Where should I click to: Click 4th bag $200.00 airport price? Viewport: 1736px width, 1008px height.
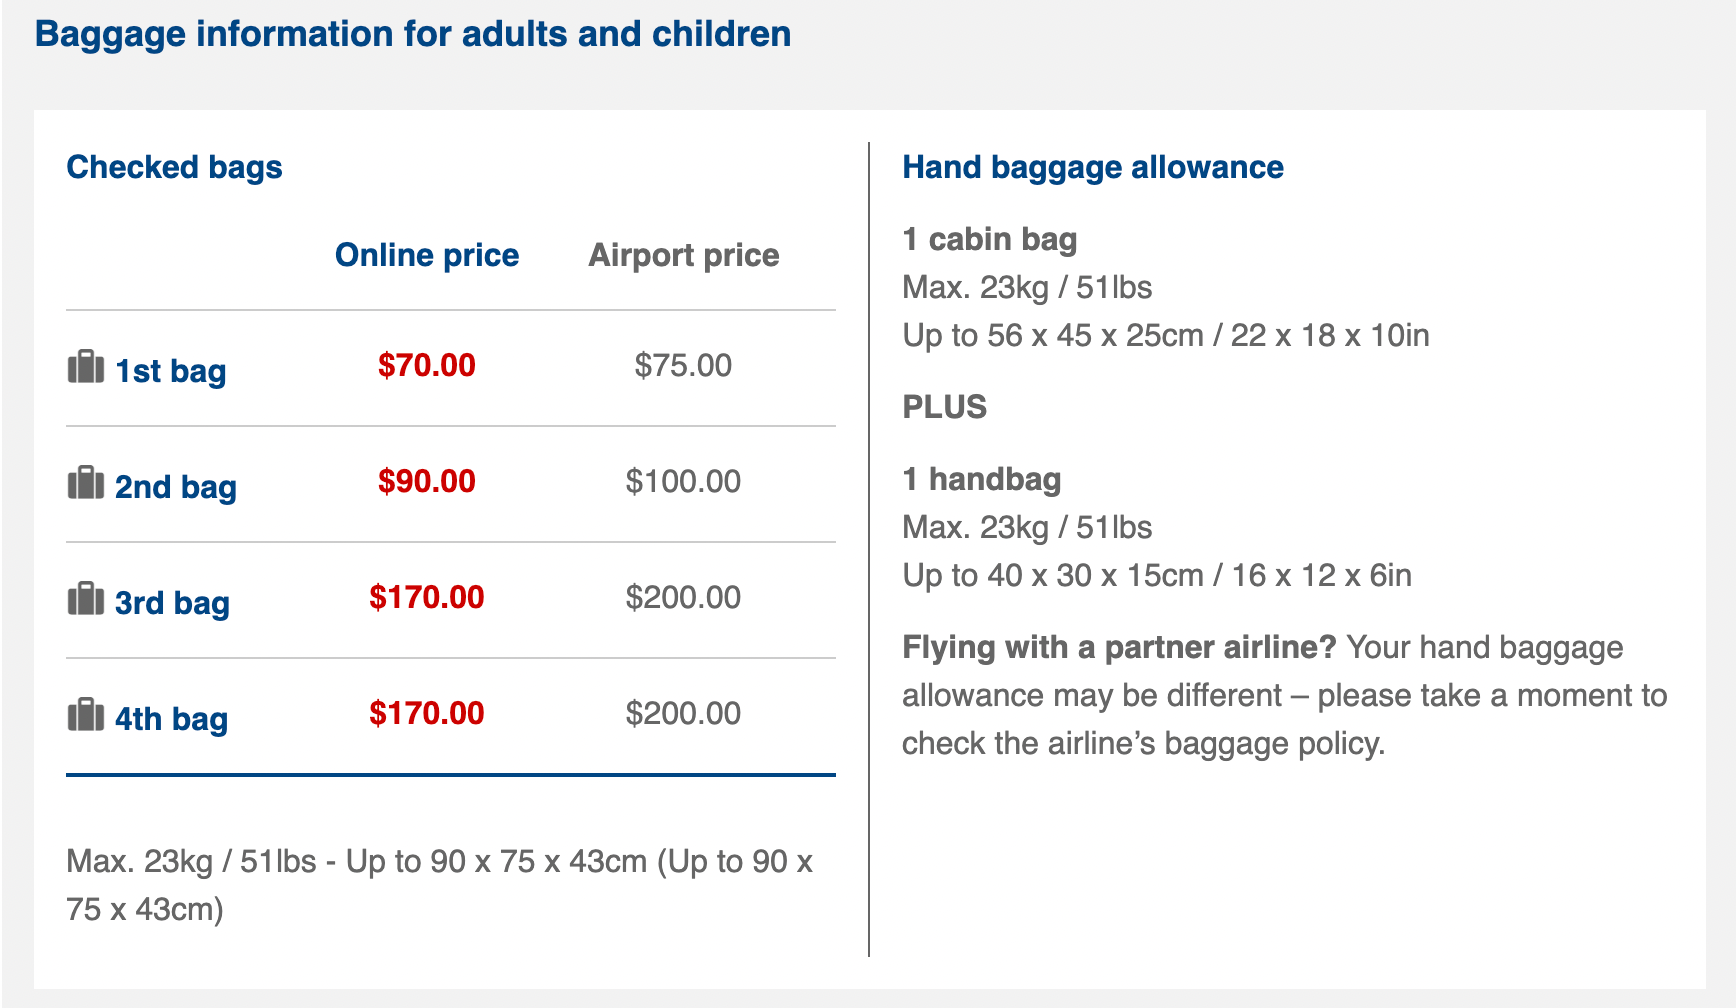(x=684, y=713)
